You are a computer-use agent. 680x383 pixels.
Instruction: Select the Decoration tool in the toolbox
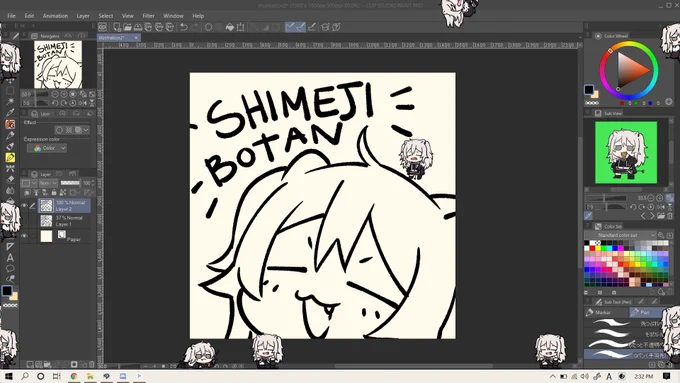(10, 168)
